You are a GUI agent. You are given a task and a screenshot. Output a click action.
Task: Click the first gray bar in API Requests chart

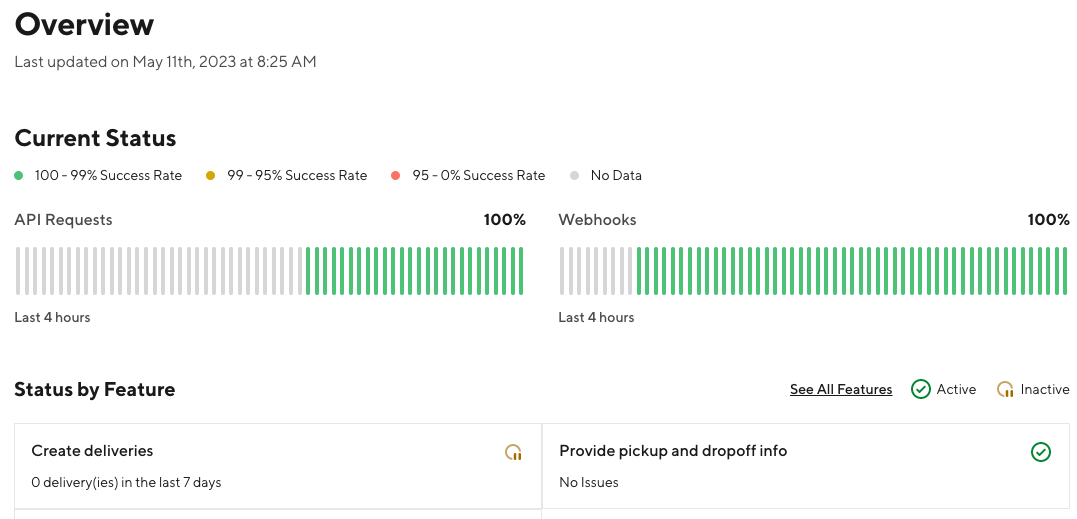click(x=19, y=271)
